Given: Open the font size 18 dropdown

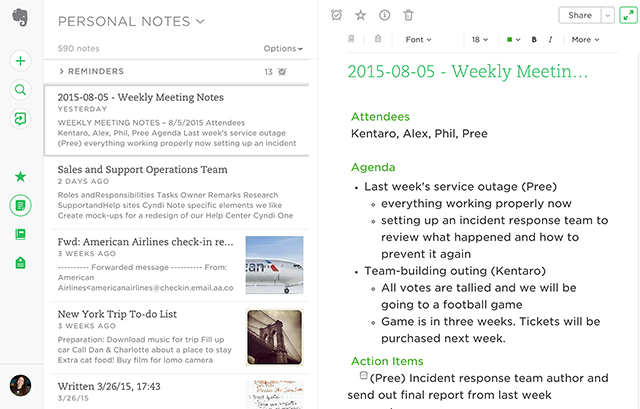Looking at the screenshot, I should pos(479,40).
